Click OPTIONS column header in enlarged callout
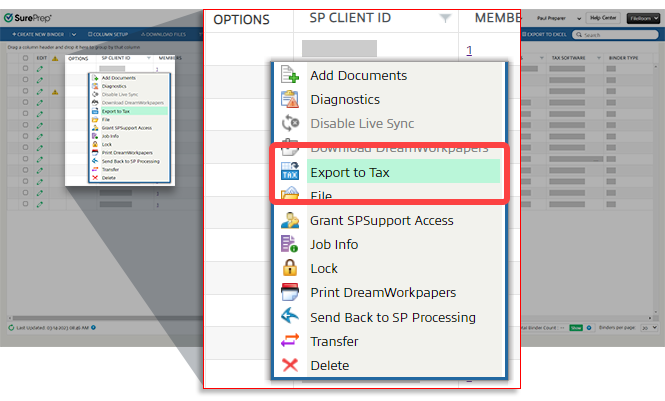Screen dimensions: 665x401 241,19
